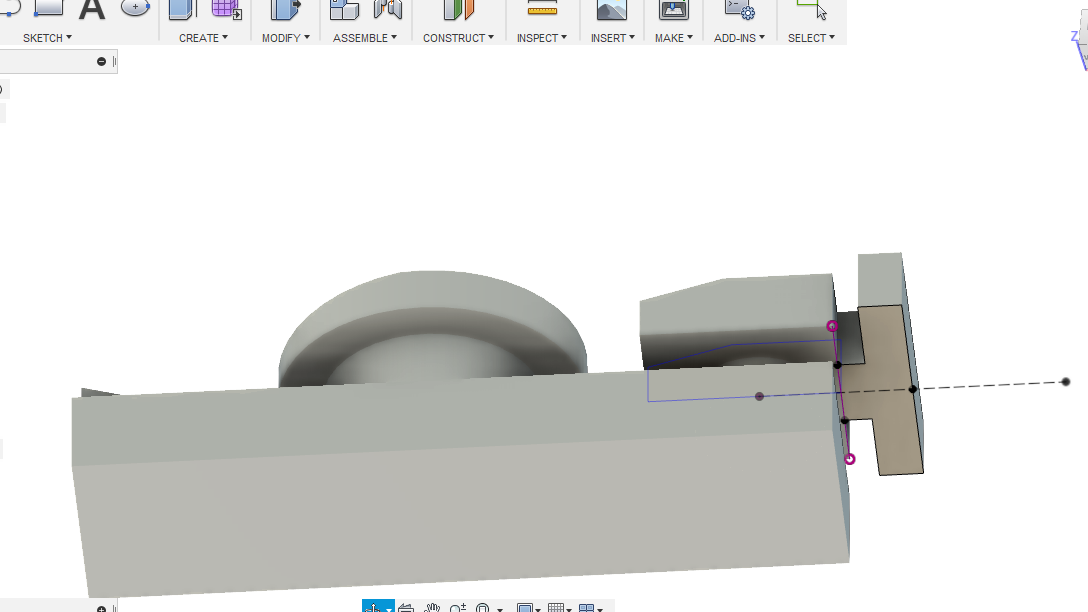Click the New Component icon above ASSEMBLE
Image resolution: width=1088 pixels, height=612 pixels.
pos(344,10)
